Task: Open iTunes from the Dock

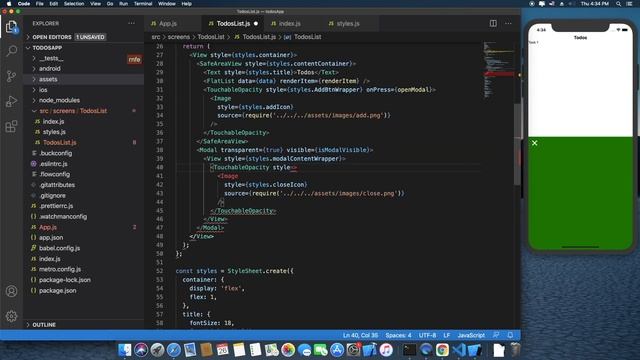Action: 386,350
